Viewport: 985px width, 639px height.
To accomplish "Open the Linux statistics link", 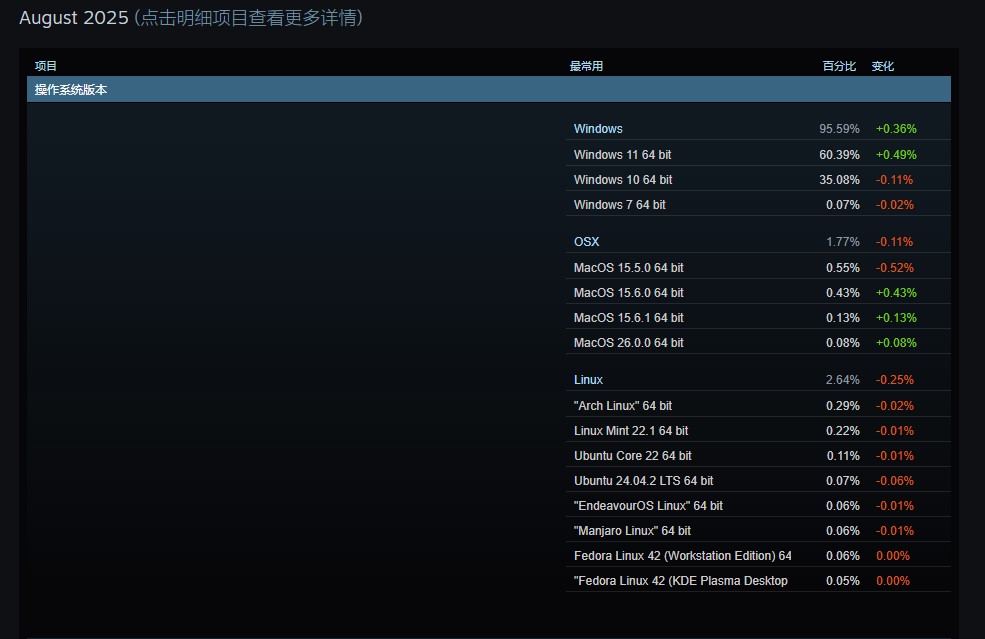I will point(588,380).
